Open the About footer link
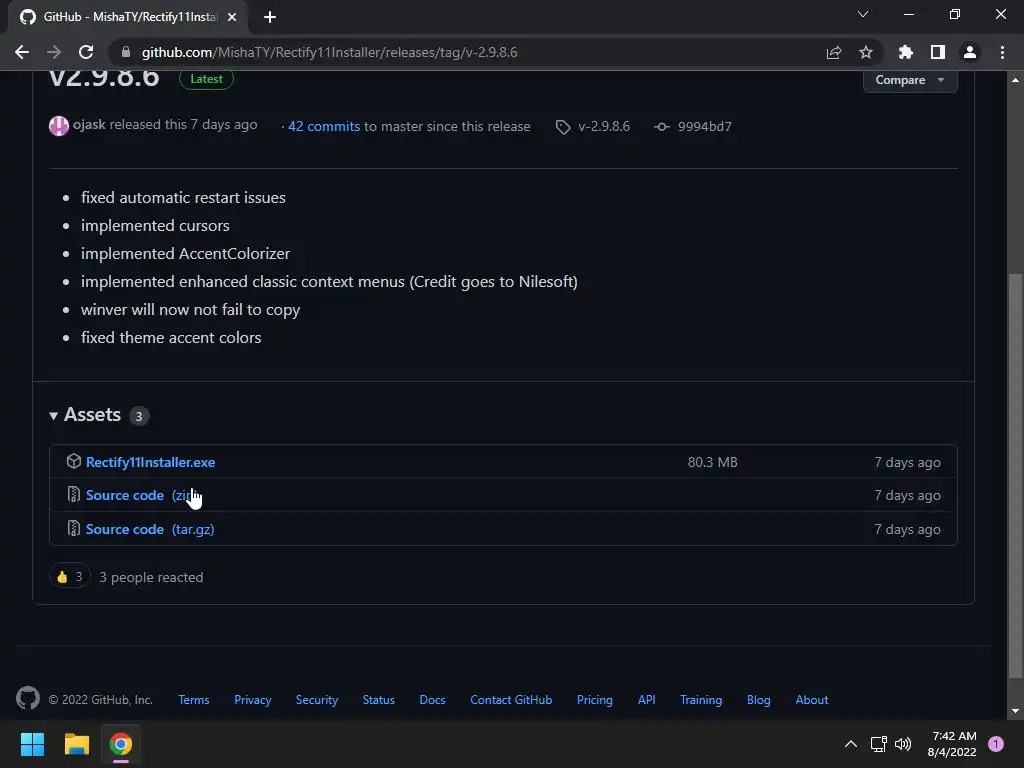The image size is (1024, 768). pos(812,700)
